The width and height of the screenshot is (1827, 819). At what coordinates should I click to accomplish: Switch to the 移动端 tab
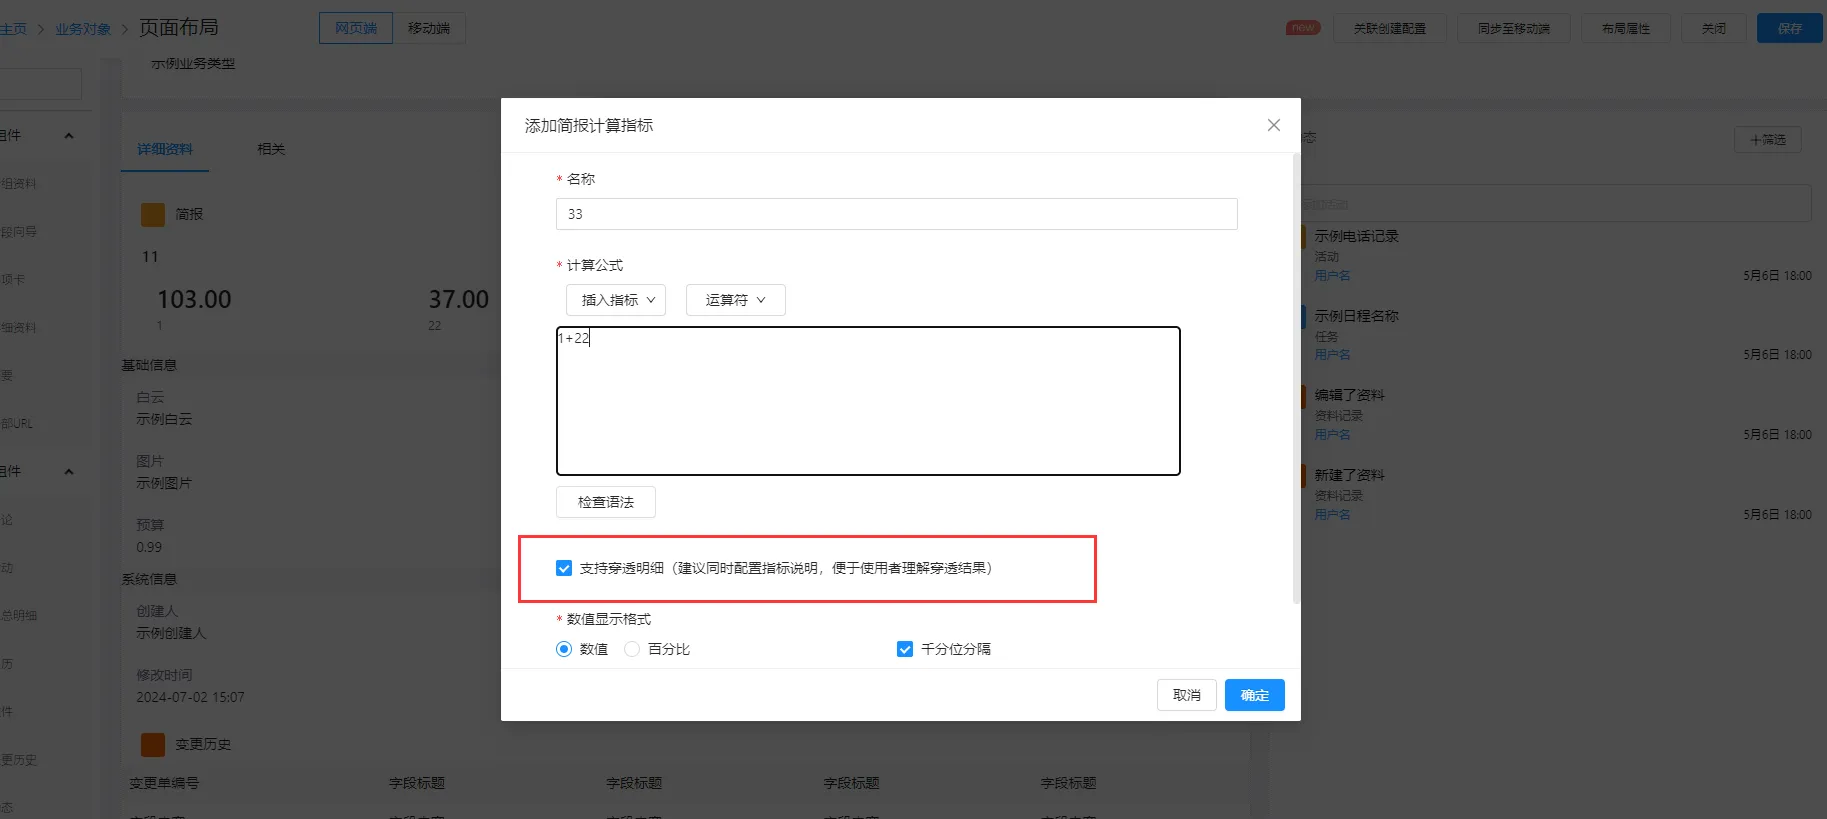(429, 28)
